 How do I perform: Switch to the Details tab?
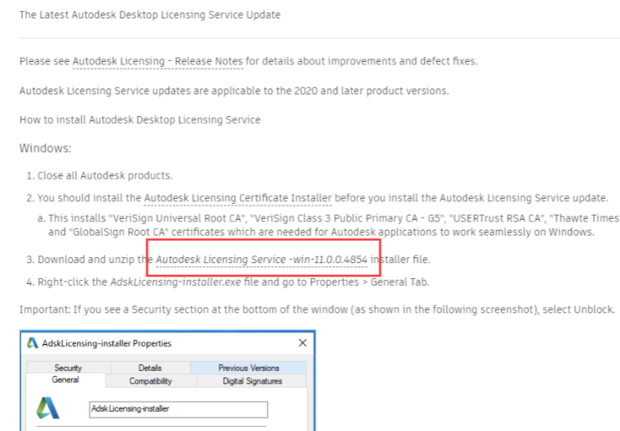click(x=150, y=368)
